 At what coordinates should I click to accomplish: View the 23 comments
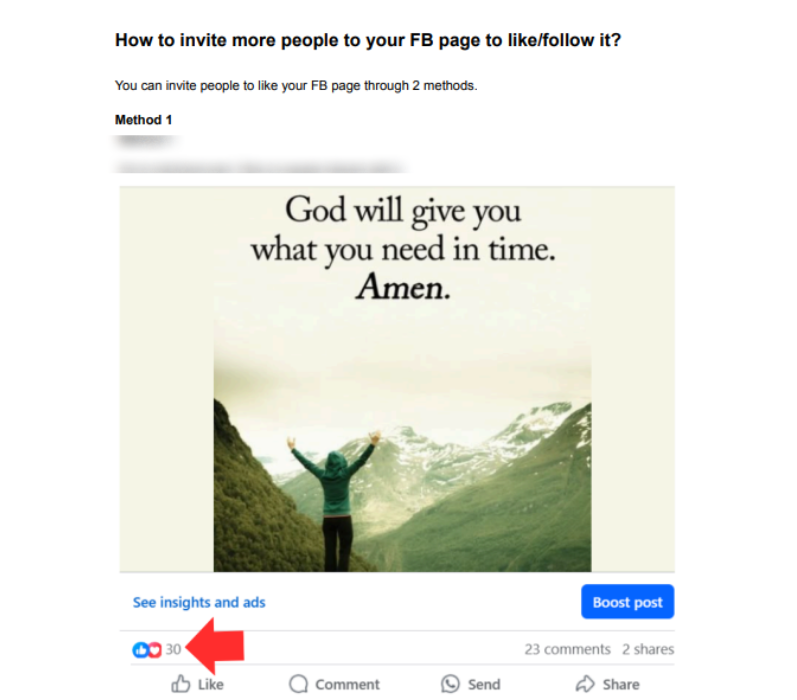coord(567,649)
